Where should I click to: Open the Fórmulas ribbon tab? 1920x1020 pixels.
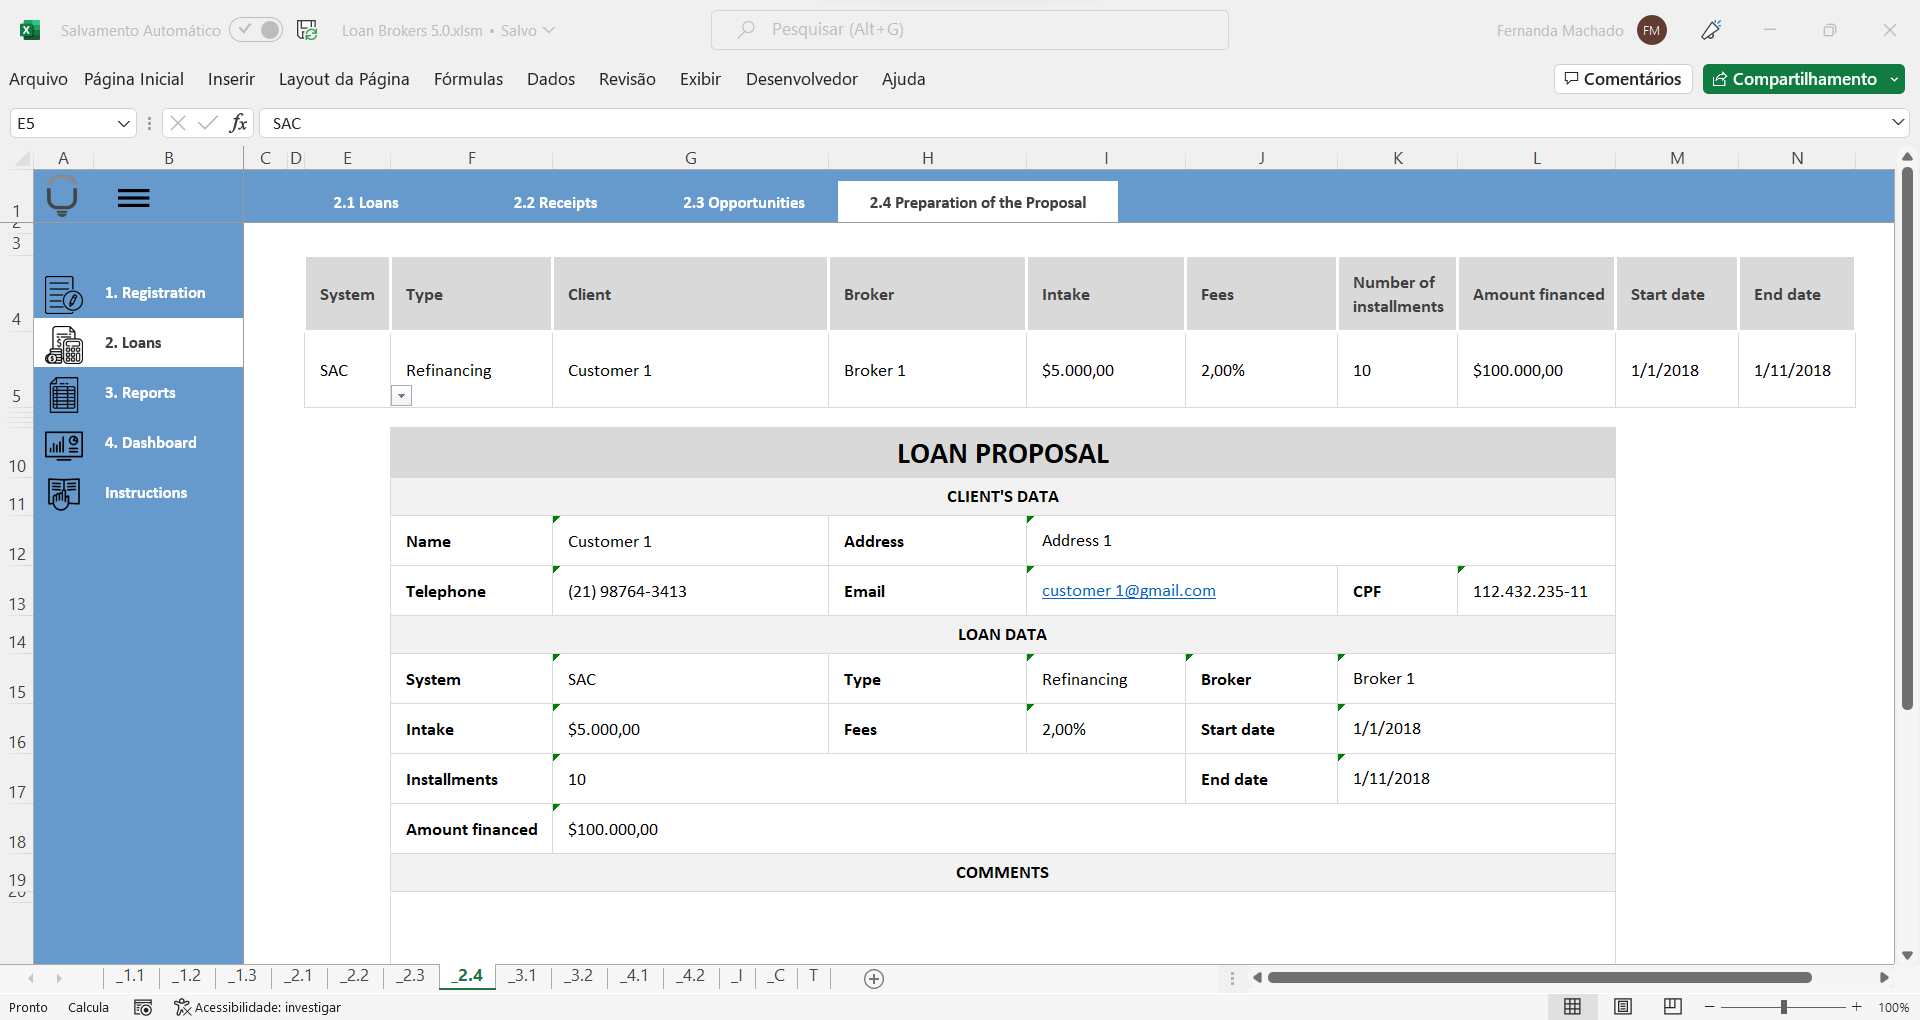468,79
